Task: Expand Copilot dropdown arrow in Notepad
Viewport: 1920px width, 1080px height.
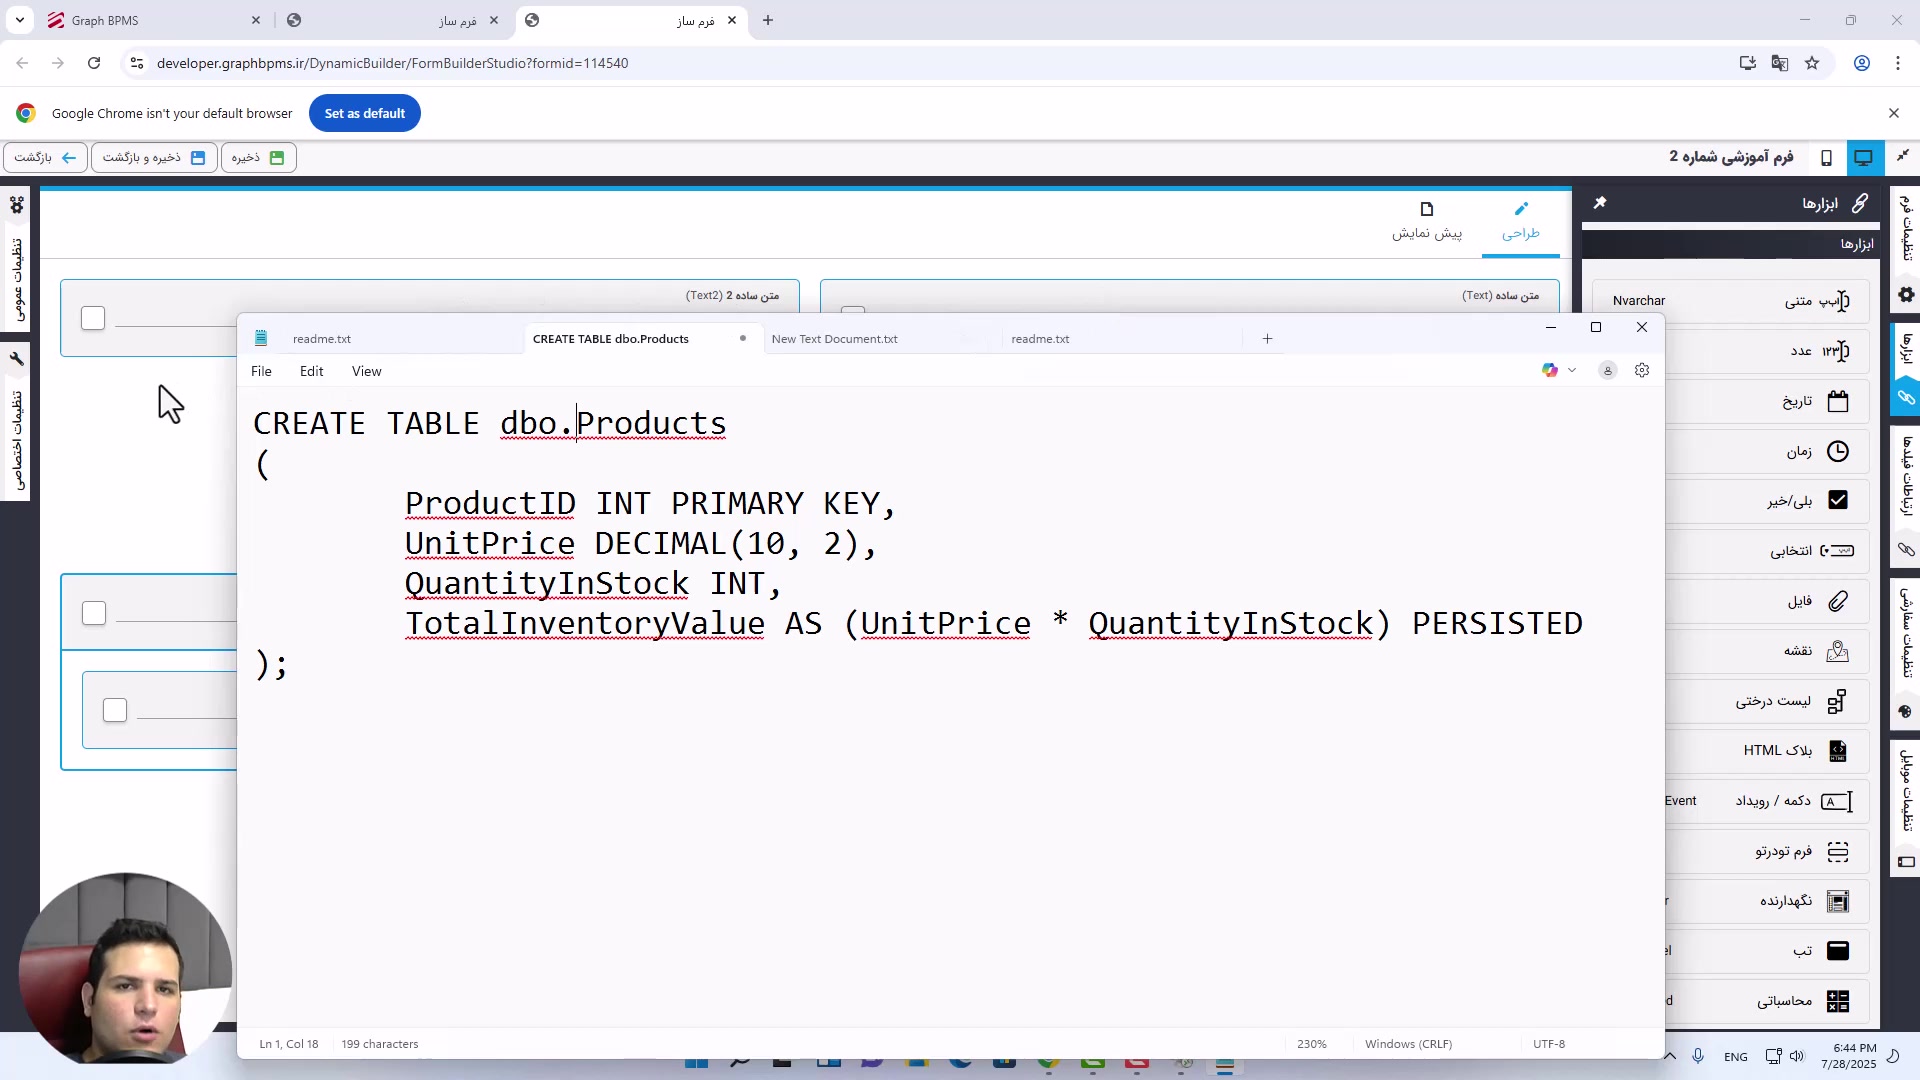Action: (x=1572, y=371)
